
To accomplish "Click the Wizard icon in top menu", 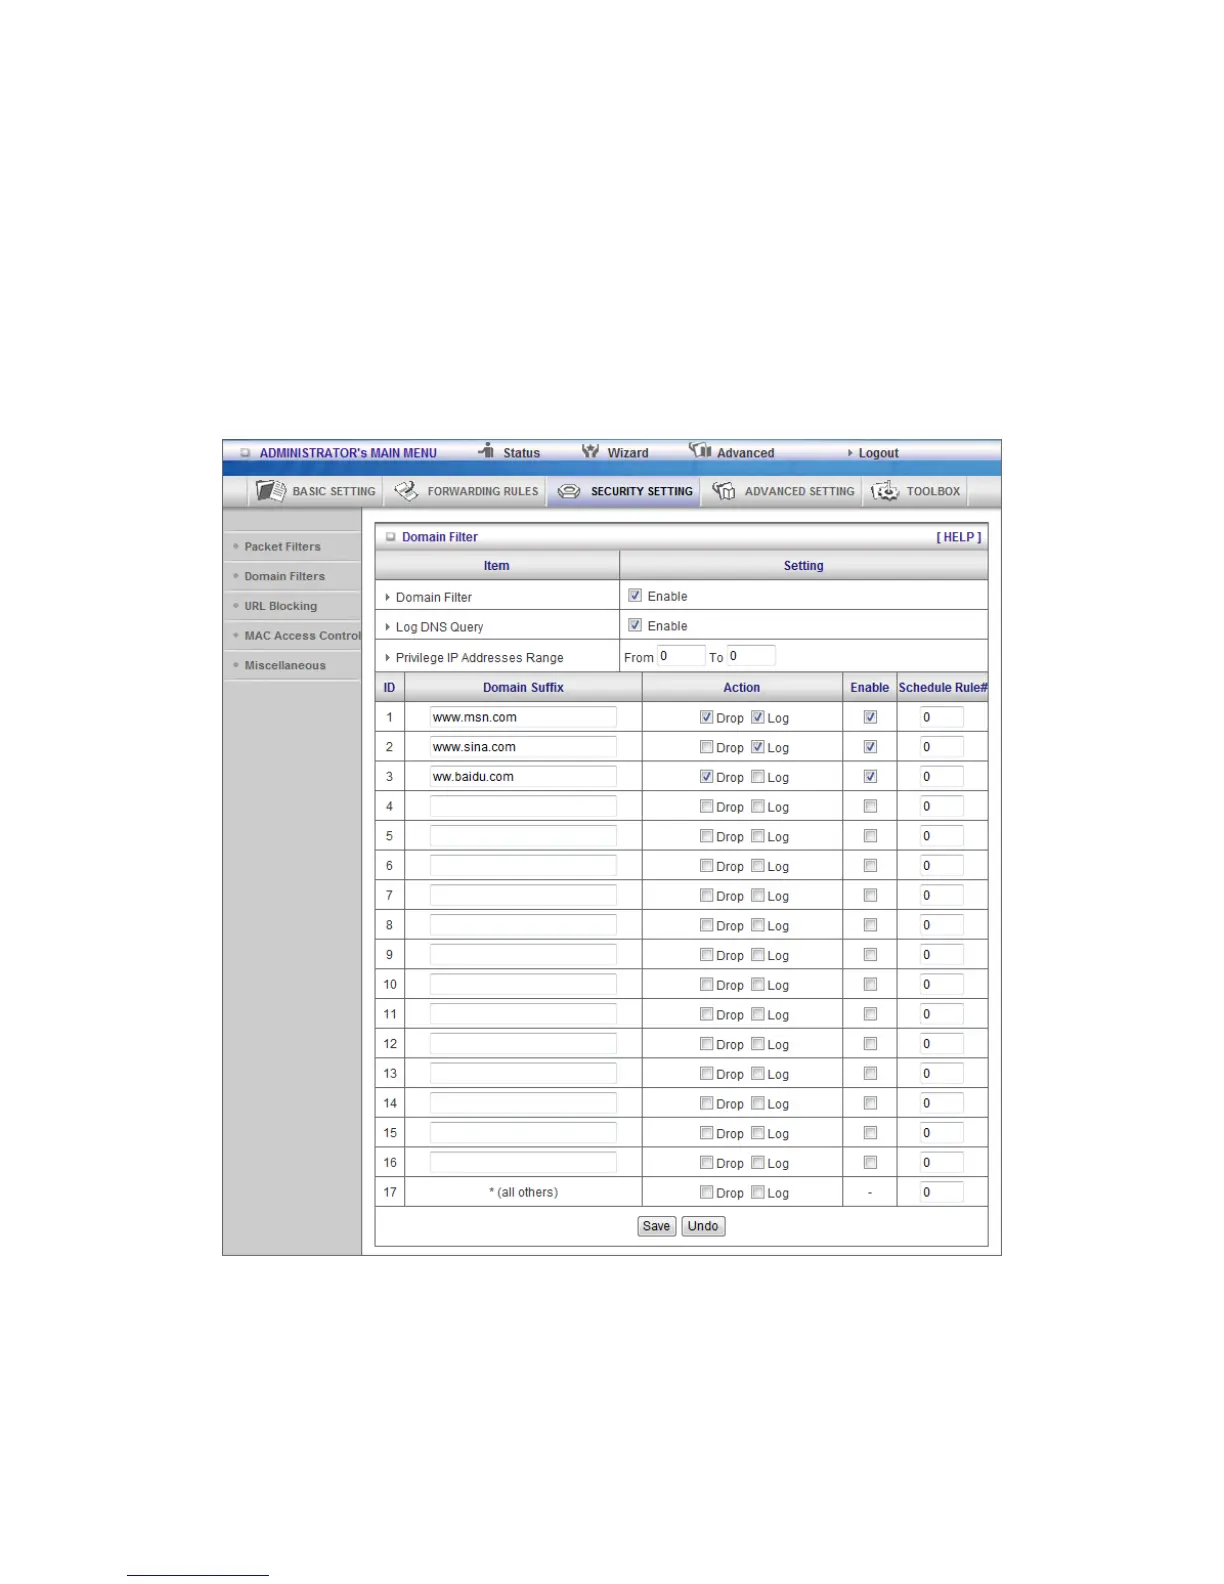I will pyautogui.click(x=591, y=451).
